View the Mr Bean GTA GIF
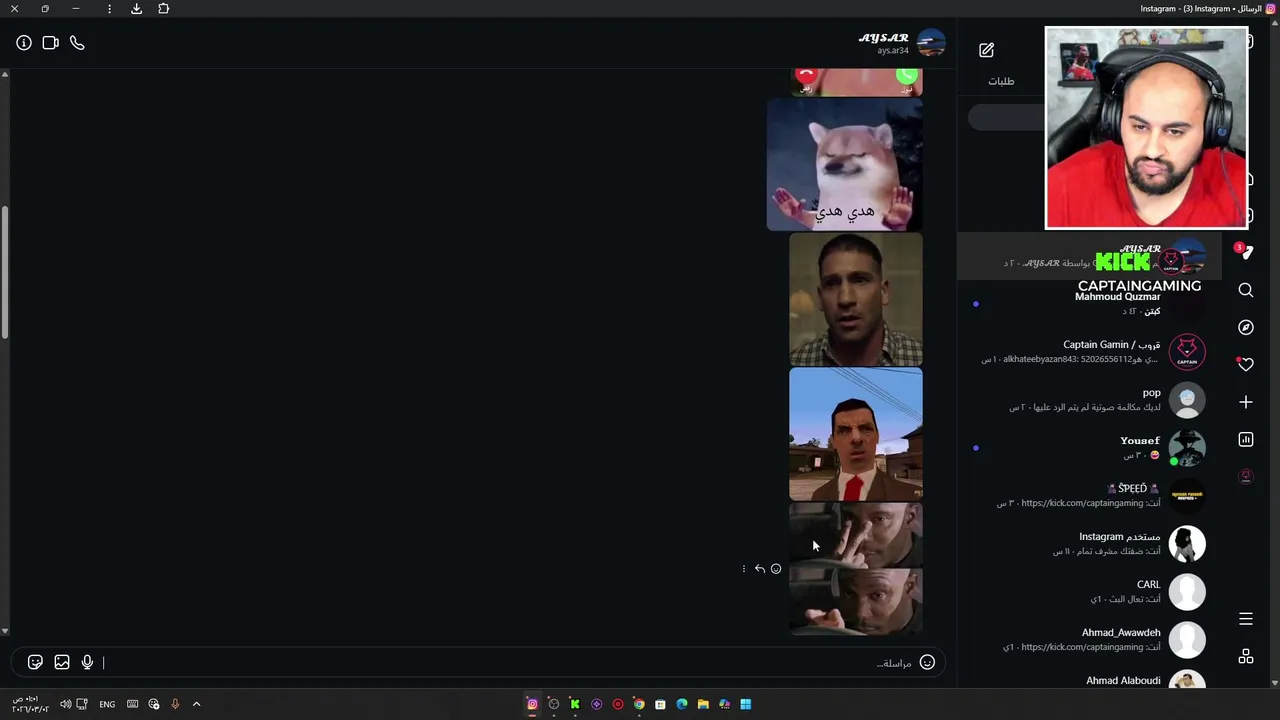The height and width of the screenshot is (720, 1280). point(856,434)
